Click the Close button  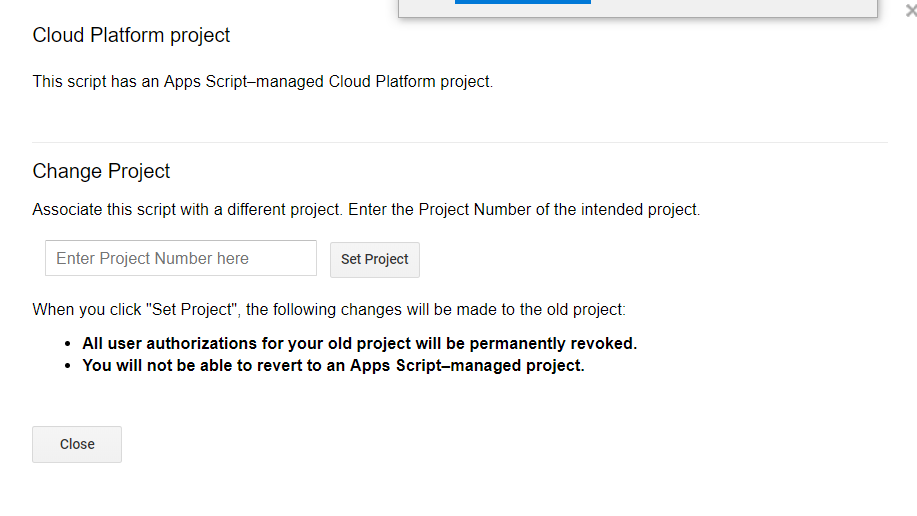[x=77, y=444]
